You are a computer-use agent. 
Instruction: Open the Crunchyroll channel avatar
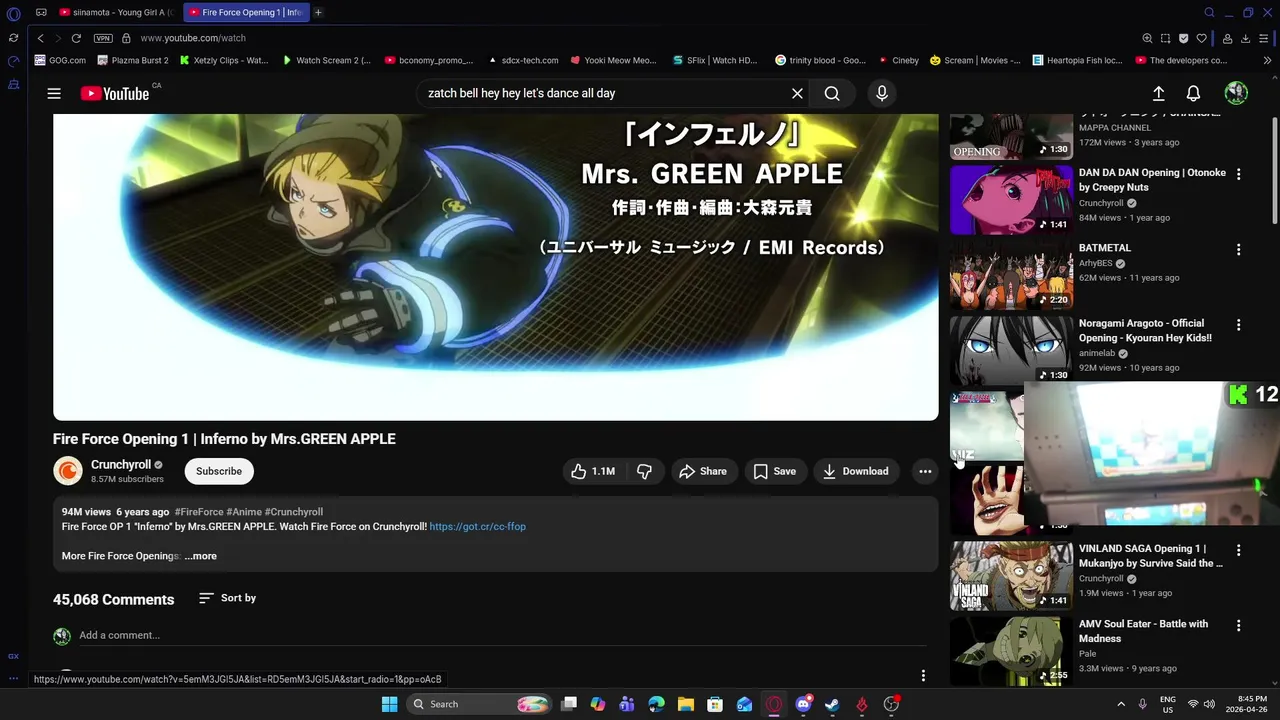tap(68, 471)
